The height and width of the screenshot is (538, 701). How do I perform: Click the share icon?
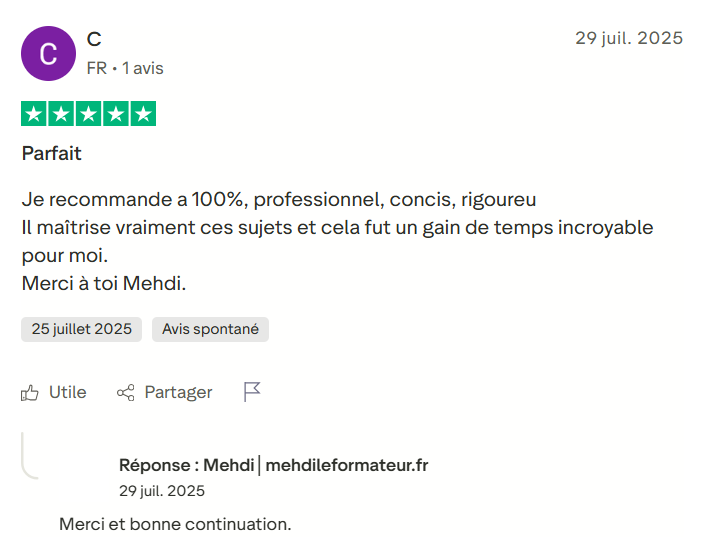pos(126,393)
